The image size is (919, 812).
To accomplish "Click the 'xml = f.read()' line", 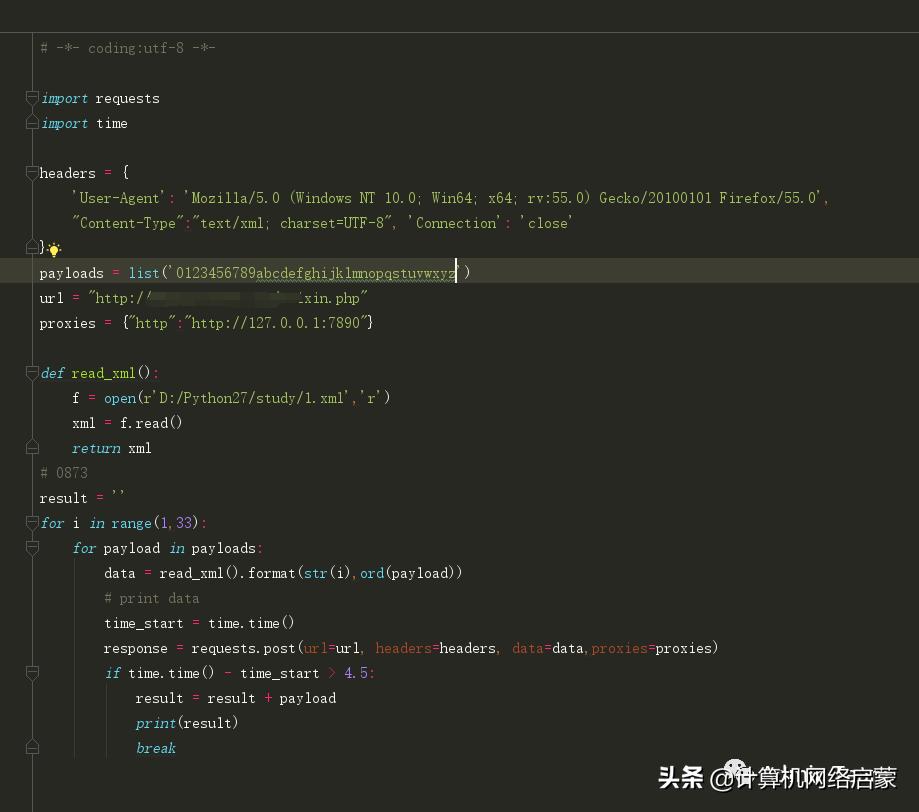I will (x=127, y=423).
